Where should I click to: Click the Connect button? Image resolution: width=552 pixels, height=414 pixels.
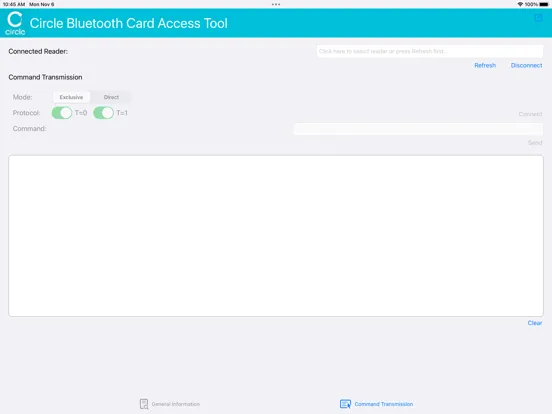530,114
